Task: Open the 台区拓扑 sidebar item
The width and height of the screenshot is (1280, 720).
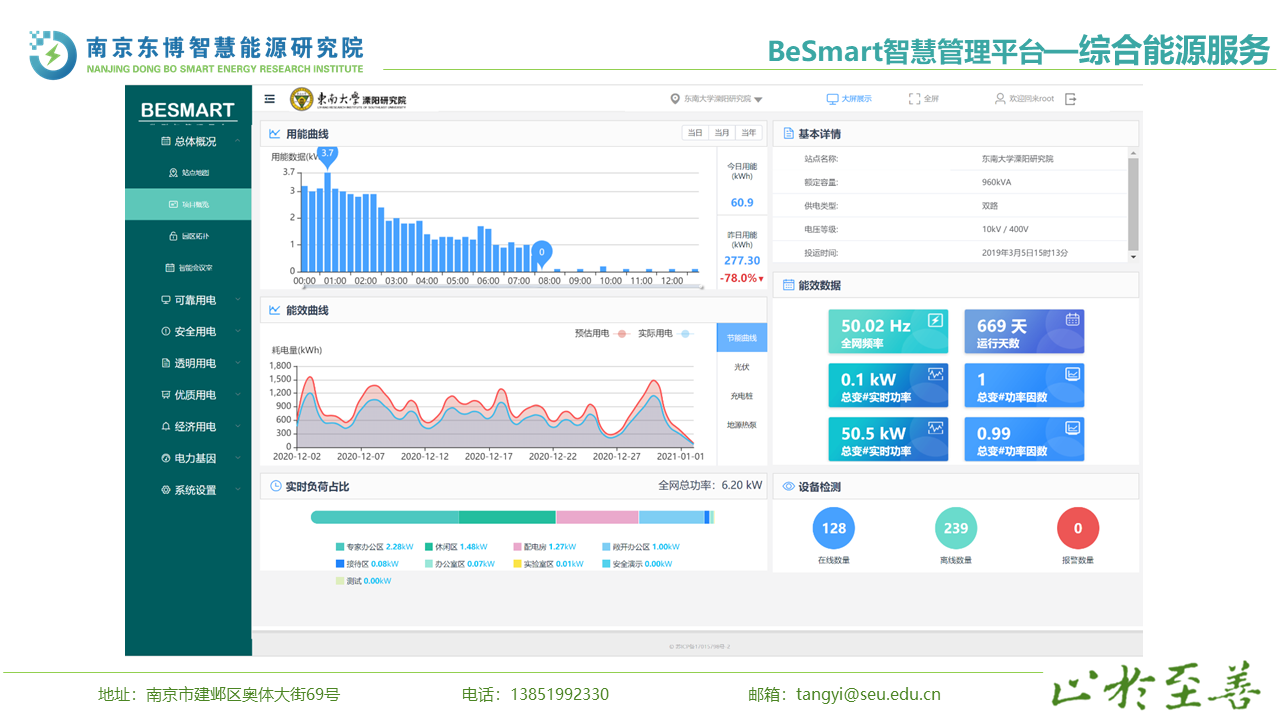Action: [x=188, y=236]
